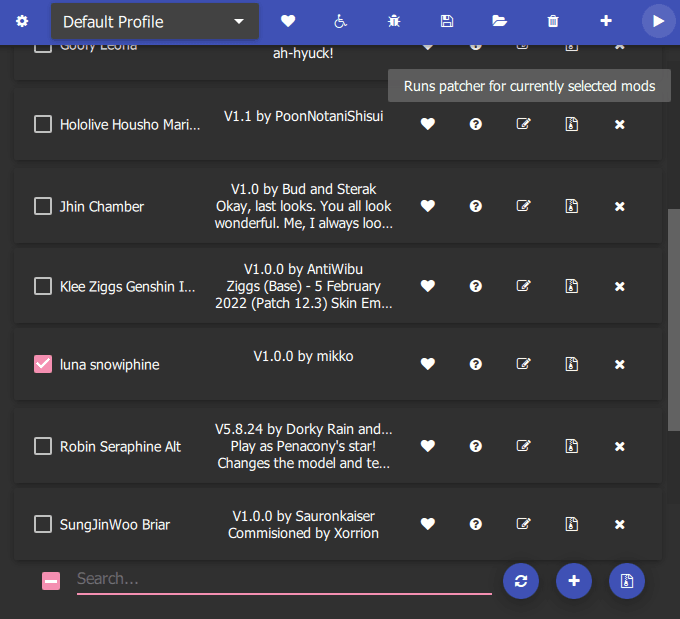This screenshot has height=619, width=680.
Task: Export luna snowiphine as a zip file
Action: (571, 364)
